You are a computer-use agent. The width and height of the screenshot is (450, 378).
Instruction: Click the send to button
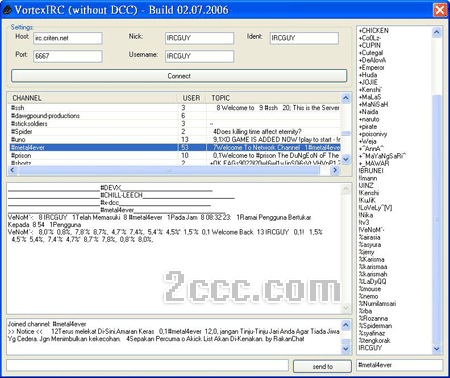point(322,366)
